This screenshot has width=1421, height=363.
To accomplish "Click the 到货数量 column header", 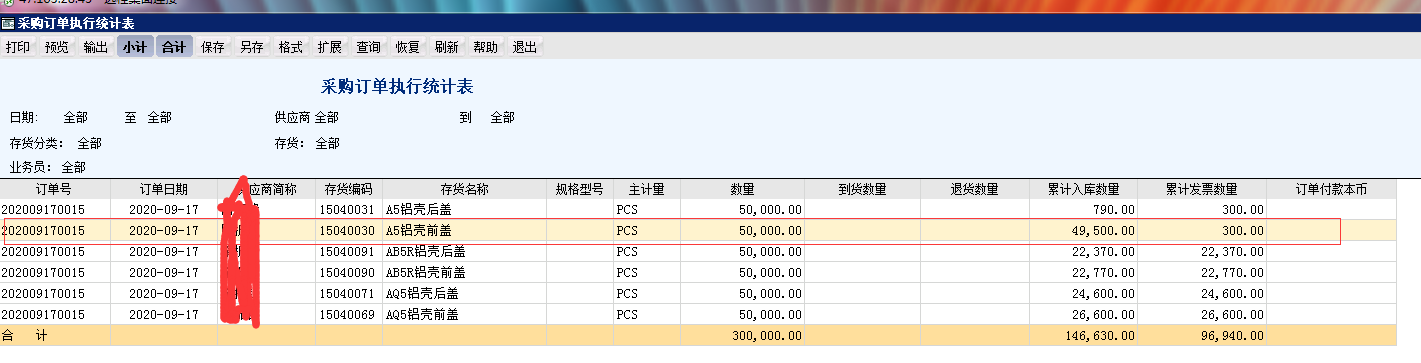I will pyautogui.click(x=862, y=189).
